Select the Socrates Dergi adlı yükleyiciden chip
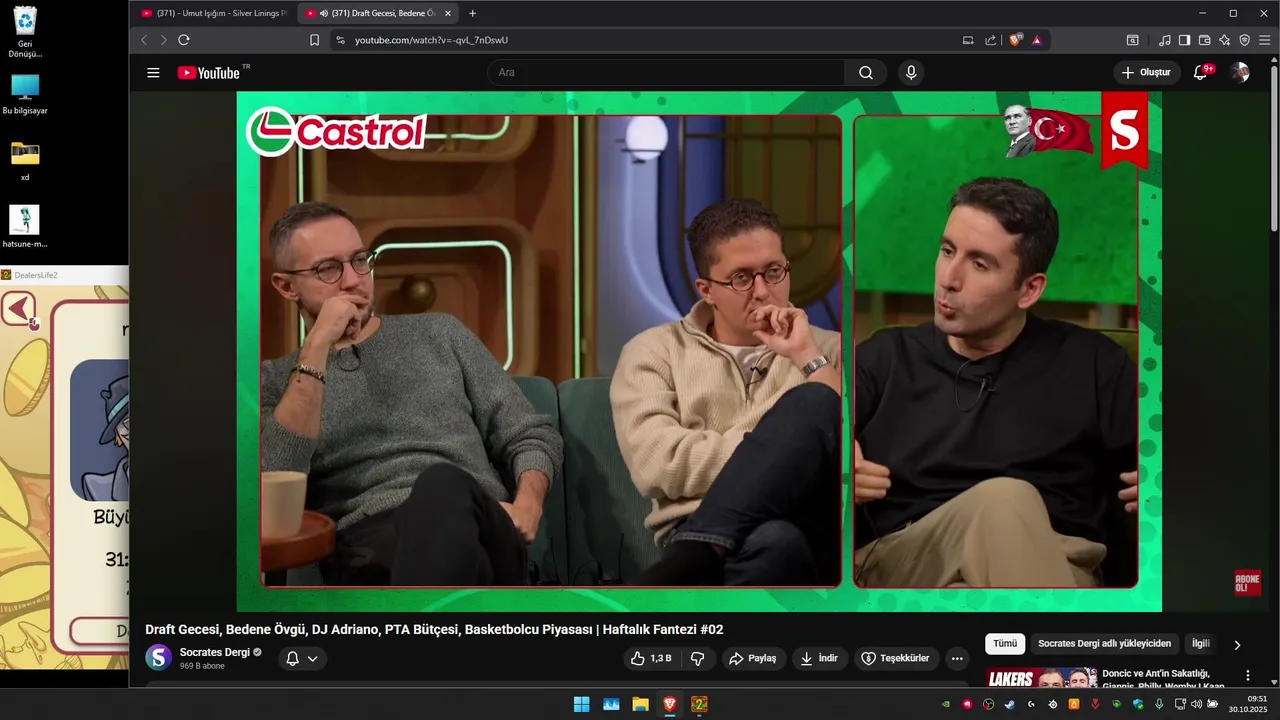 point(1104,644)
